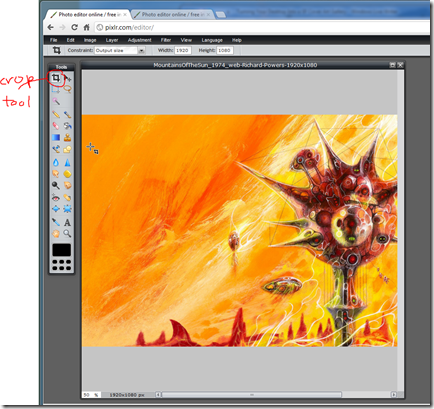This screenshot has width=434, height=409.
Task: Open the Layer menu
Action: 112,40
